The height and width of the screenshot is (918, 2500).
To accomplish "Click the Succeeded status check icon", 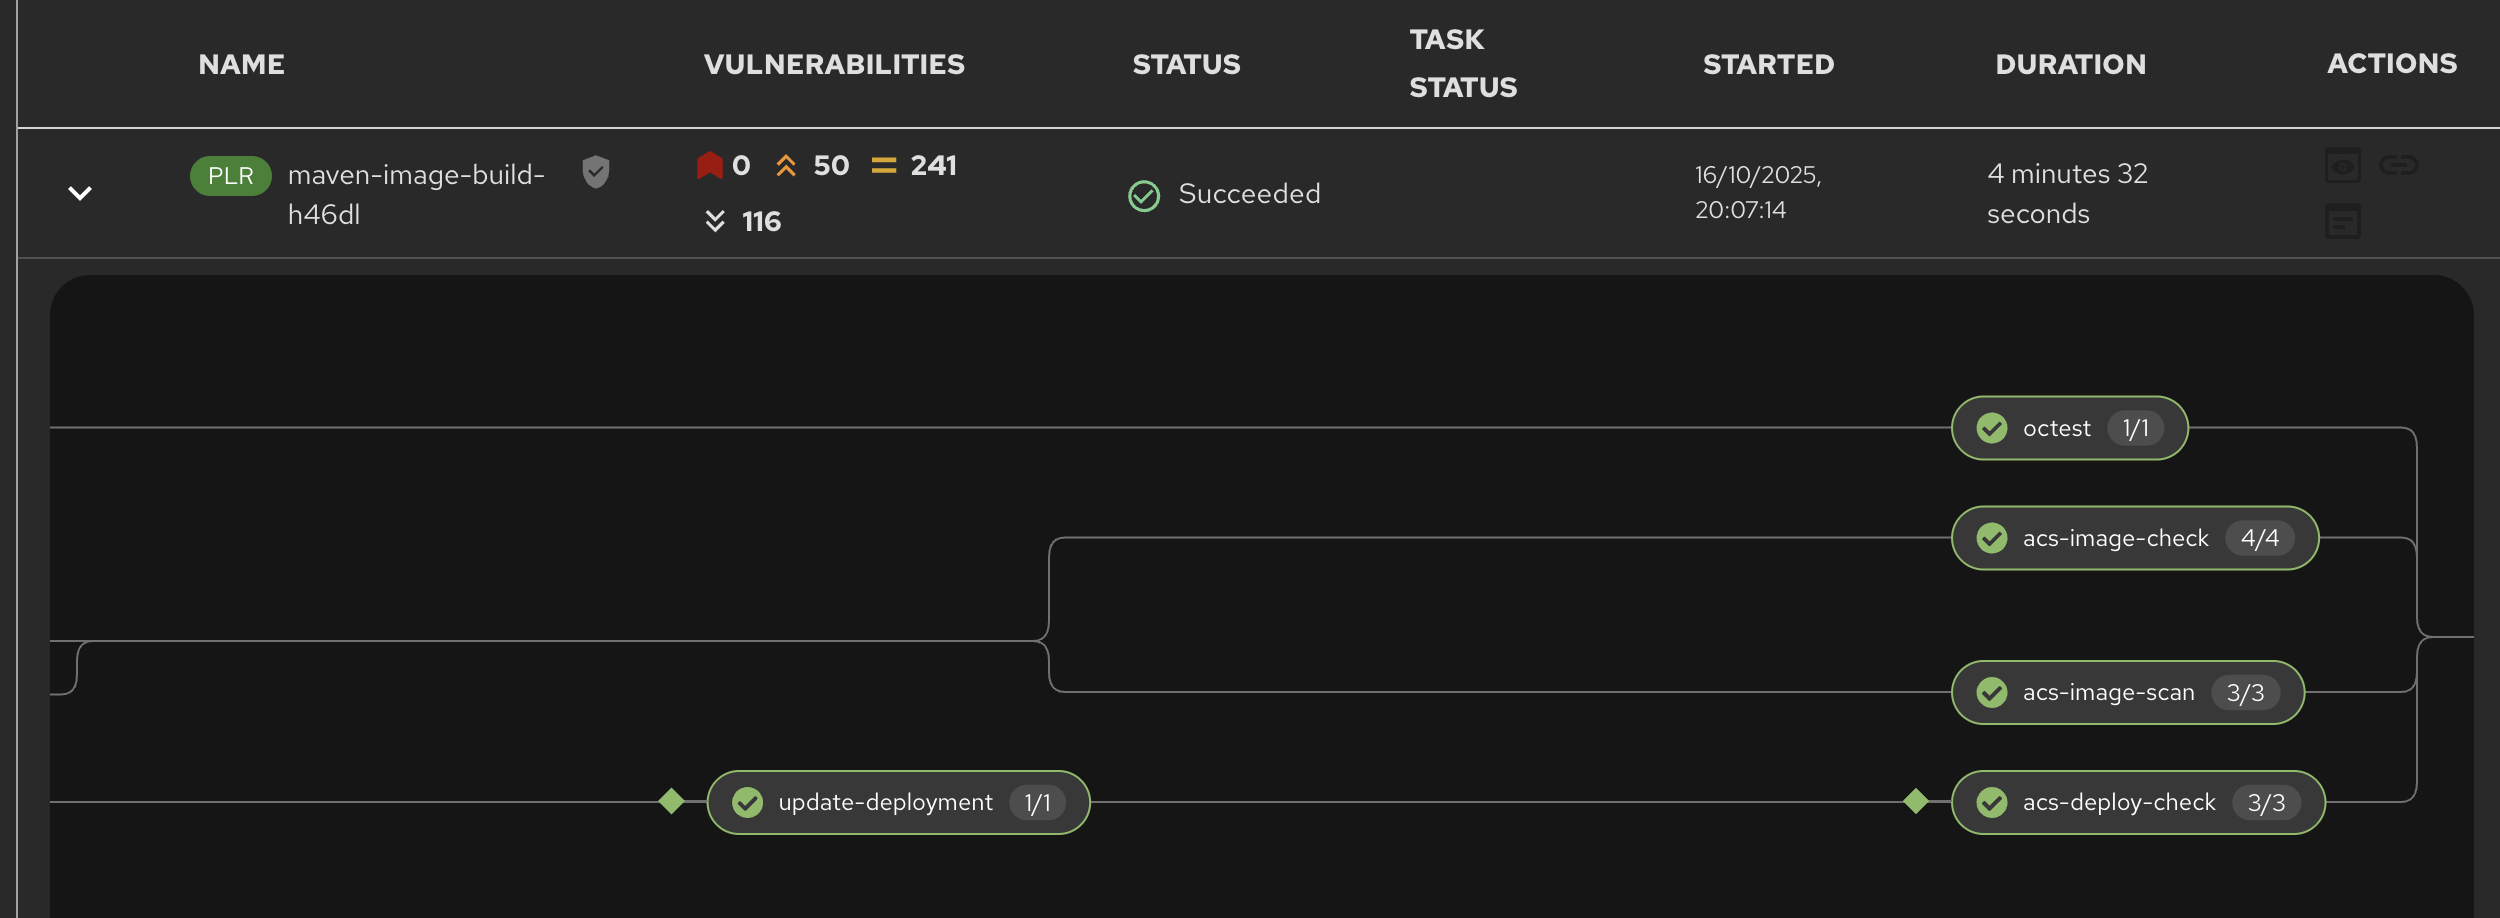I will (x=1144, y=194).
